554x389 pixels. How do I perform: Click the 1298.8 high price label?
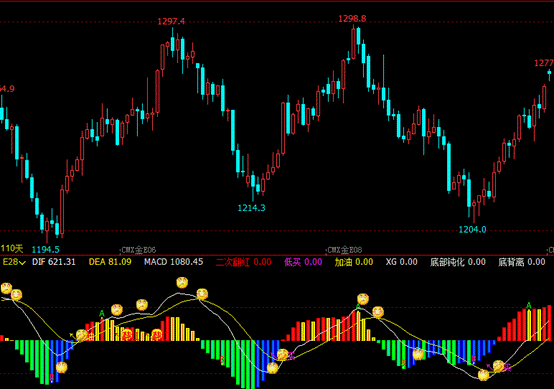(352, 19)
